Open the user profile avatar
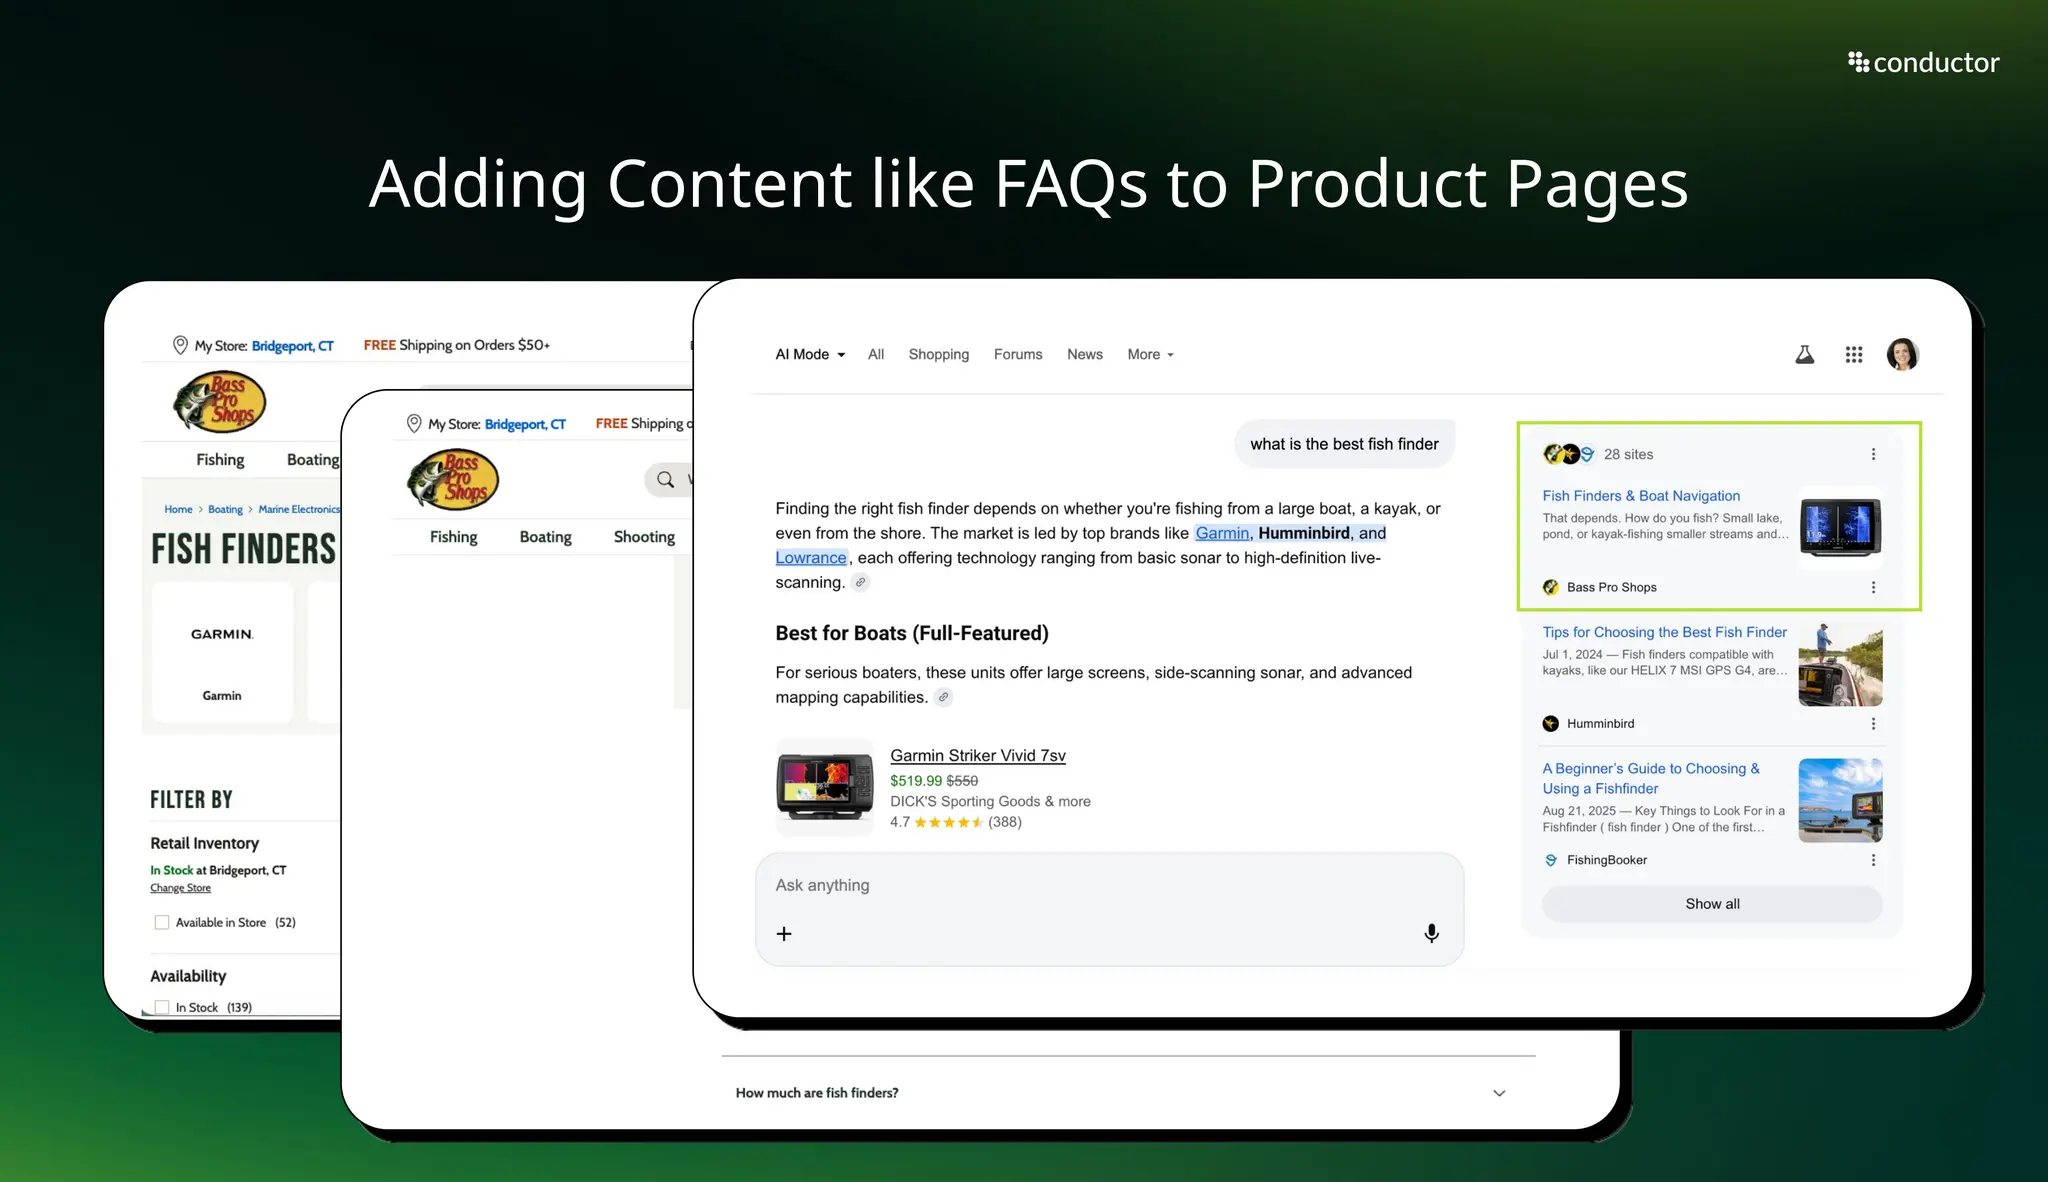The width and height of the screenshot is (2048, 1182). [1902, 354]
